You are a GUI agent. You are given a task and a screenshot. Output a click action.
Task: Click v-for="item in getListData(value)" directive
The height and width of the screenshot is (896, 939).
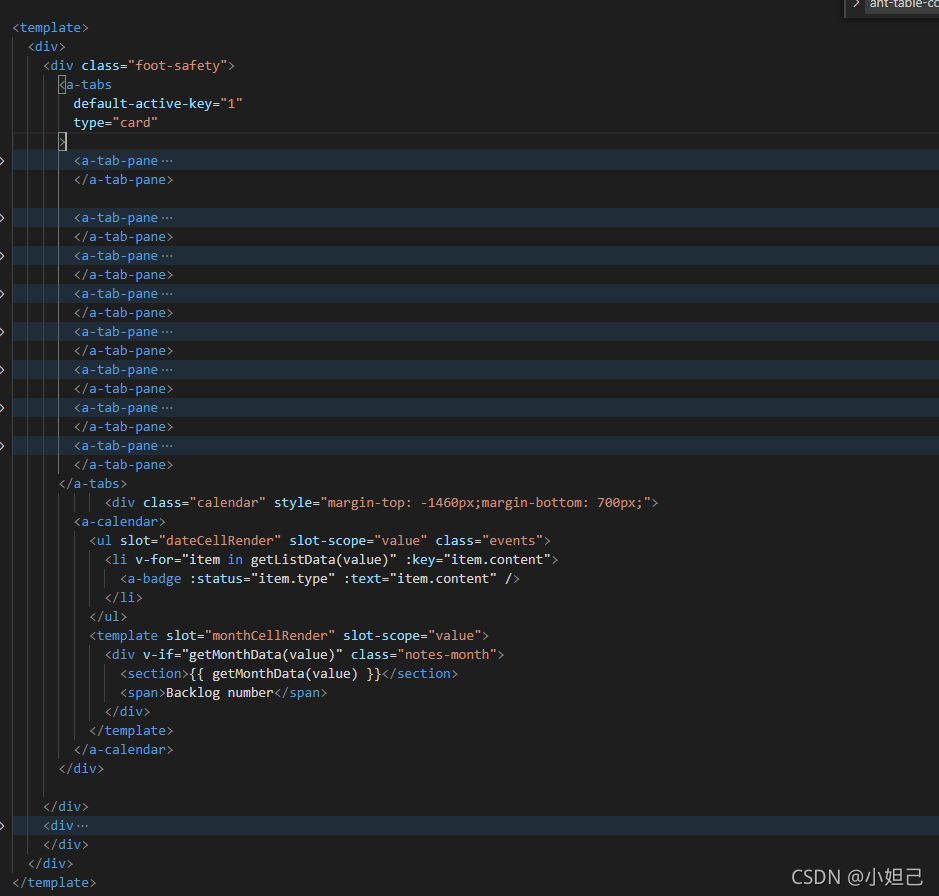[x=265, y=559]
